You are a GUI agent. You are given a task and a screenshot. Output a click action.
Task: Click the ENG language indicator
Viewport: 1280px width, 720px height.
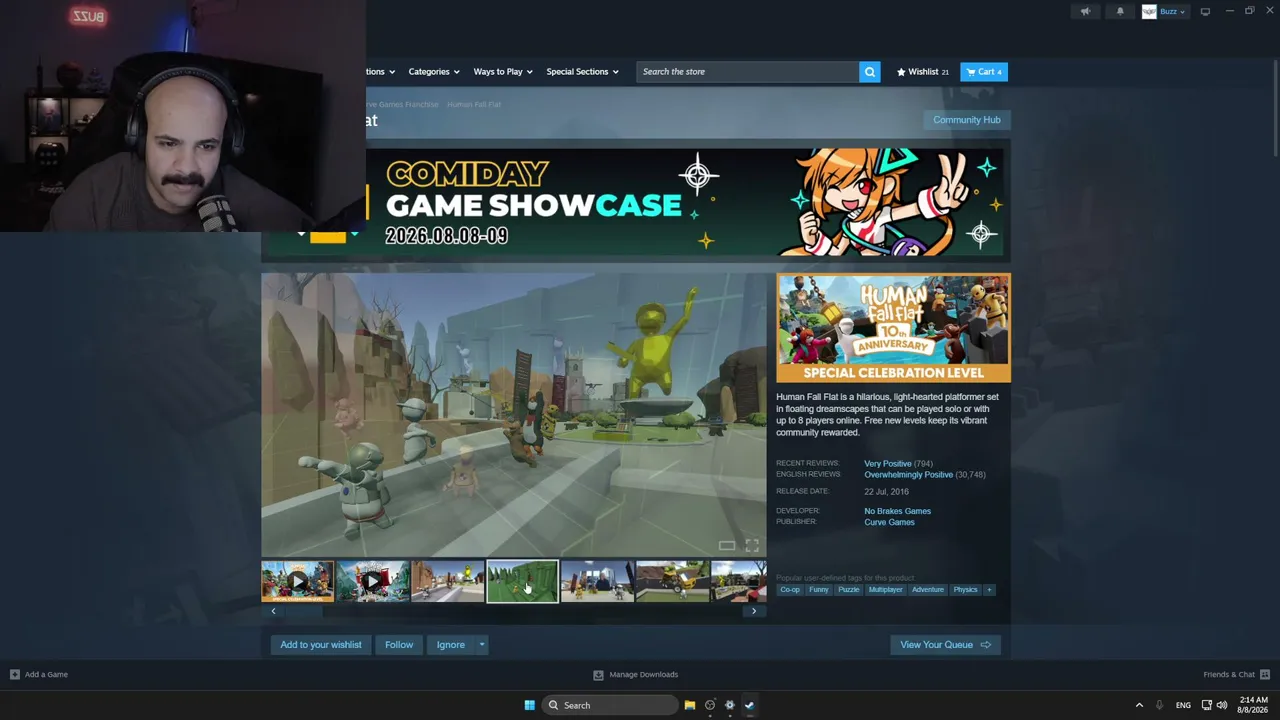pos(1183,705)
